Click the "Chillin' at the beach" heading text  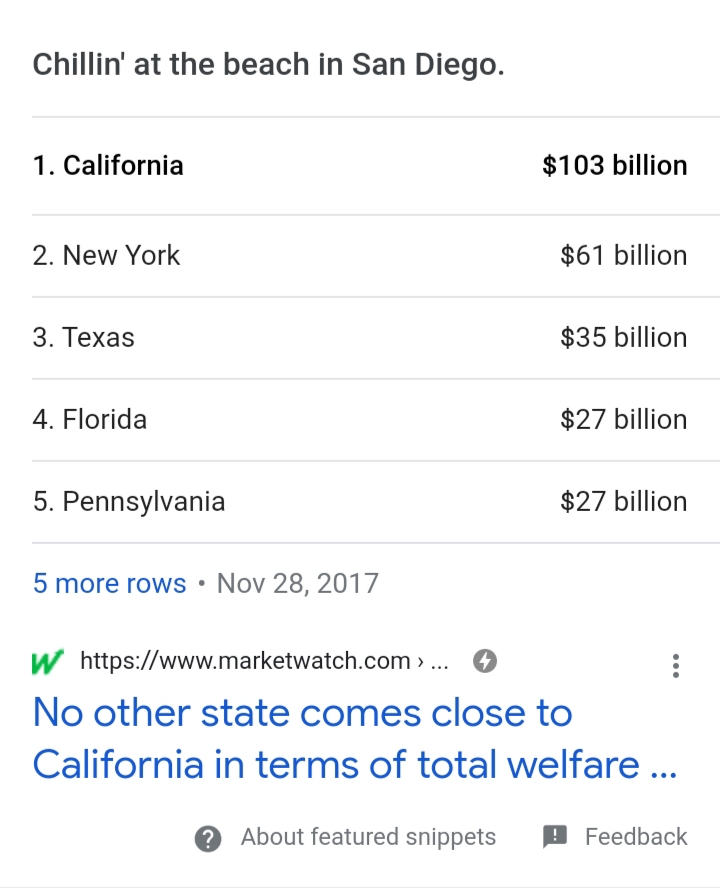coord(269,65)
